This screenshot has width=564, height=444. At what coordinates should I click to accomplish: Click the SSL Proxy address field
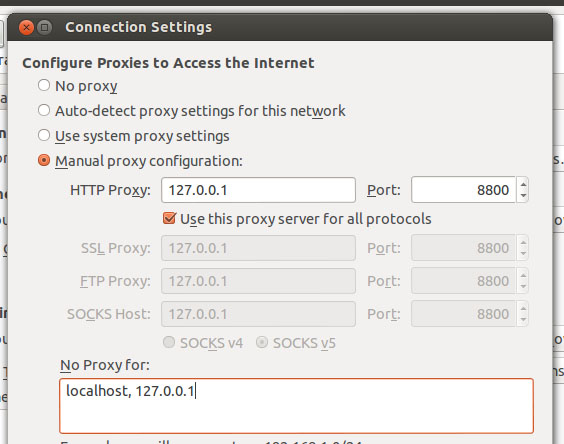click(258, 248)
